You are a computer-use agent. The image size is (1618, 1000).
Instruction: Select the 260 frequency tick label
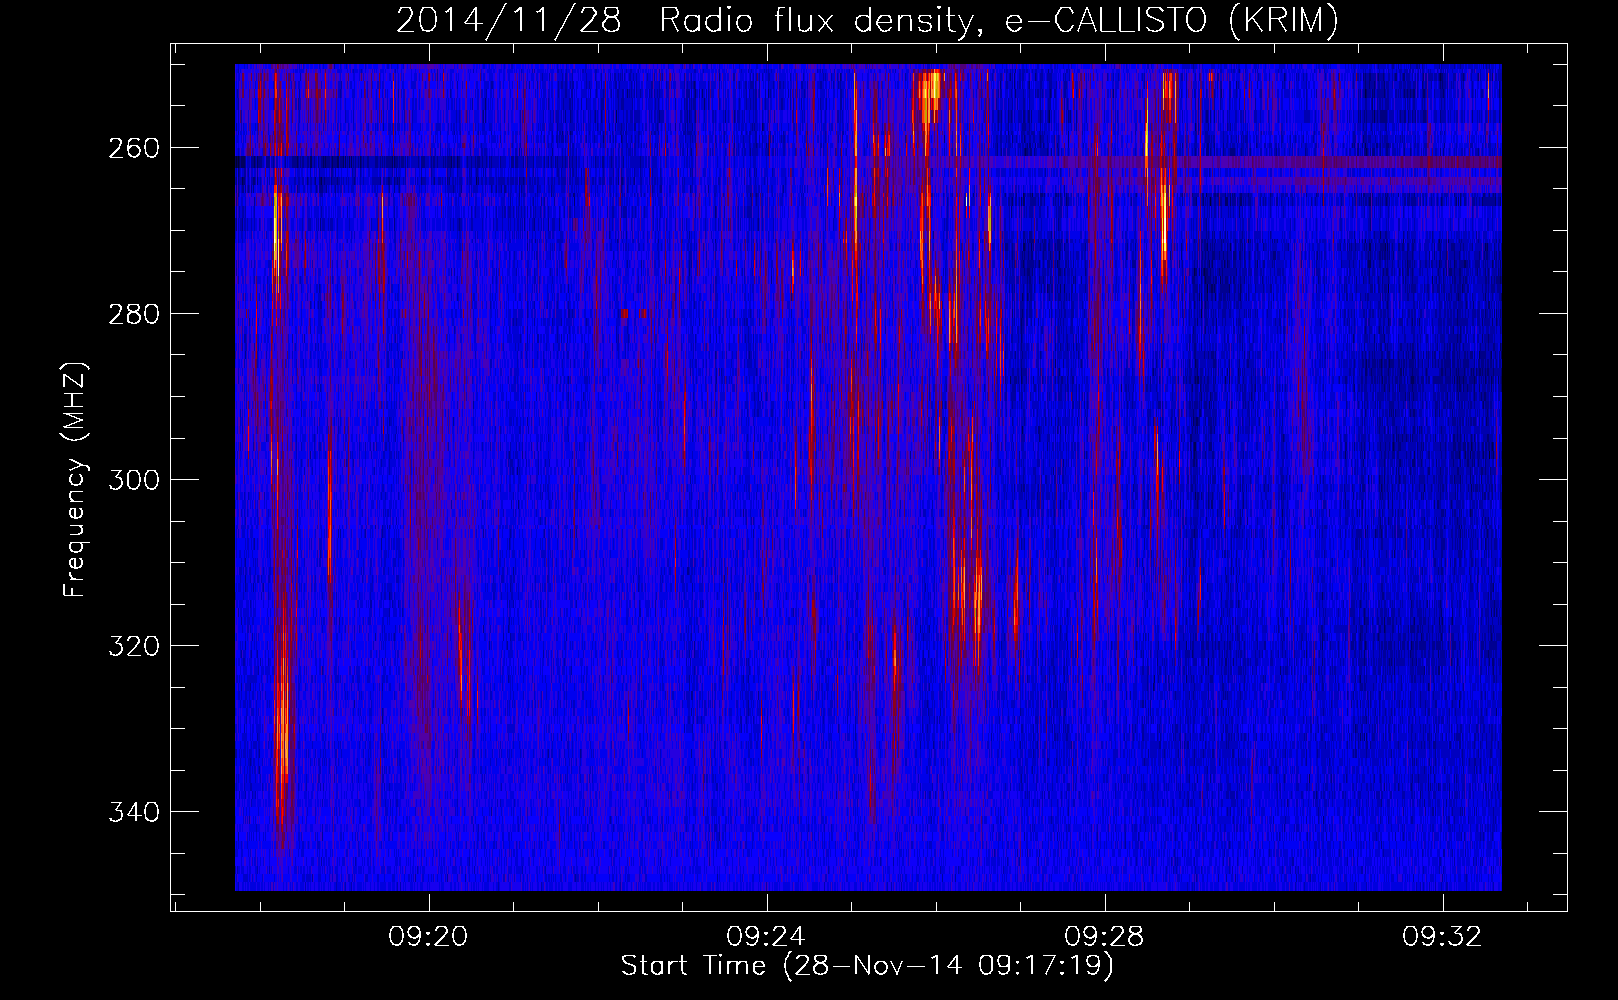pos(133,148)
